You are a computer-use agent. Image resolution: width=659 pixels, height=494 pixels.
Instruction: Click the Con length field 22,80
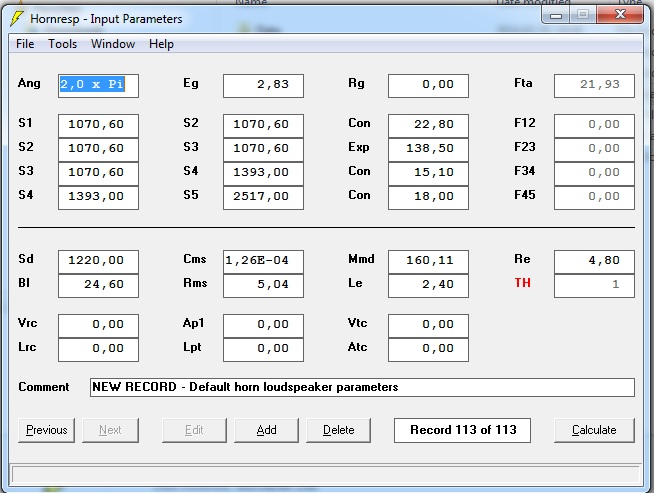(428, 125)
